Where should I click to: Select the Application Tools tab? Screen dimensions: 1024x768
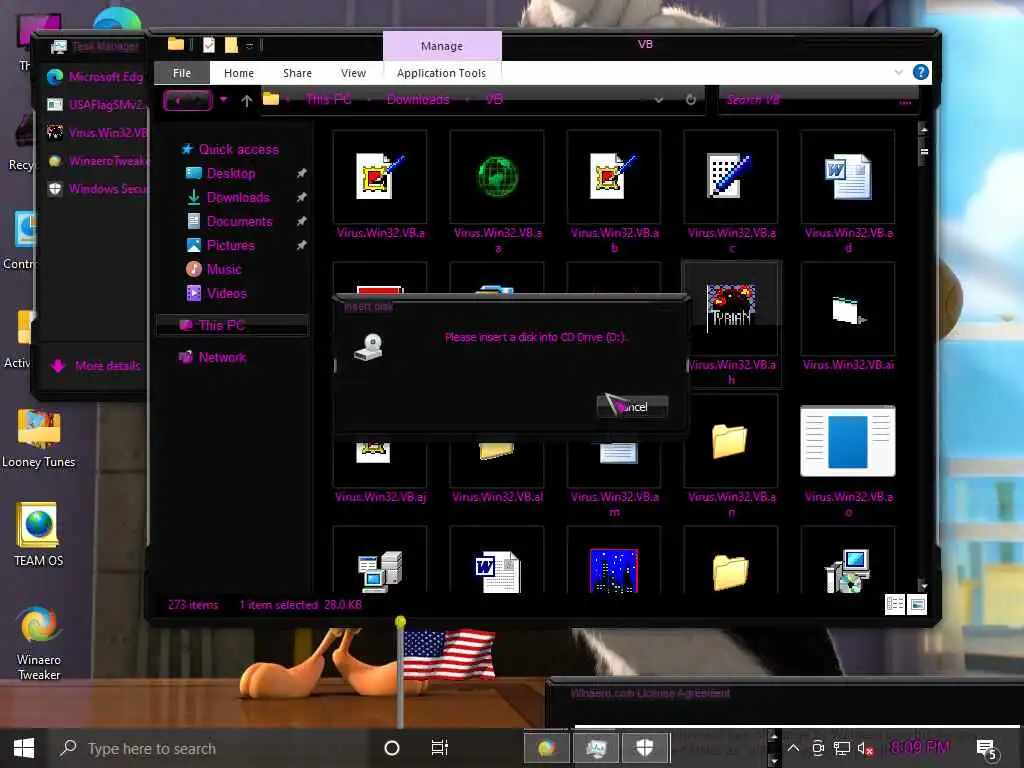click(x=441, y=73)
